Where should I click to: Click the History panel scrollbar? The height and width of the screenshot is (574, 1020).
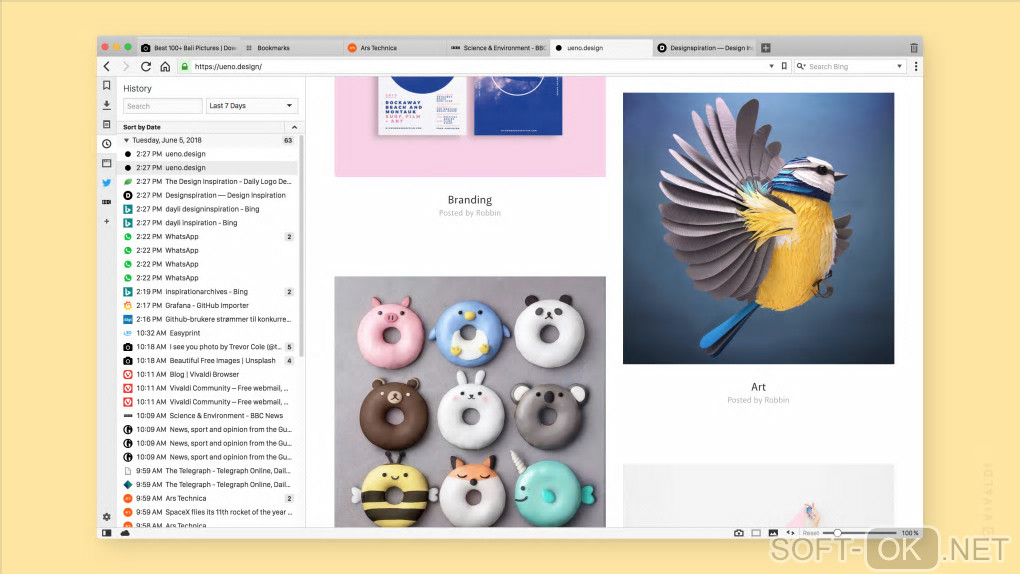coord(301,246)
